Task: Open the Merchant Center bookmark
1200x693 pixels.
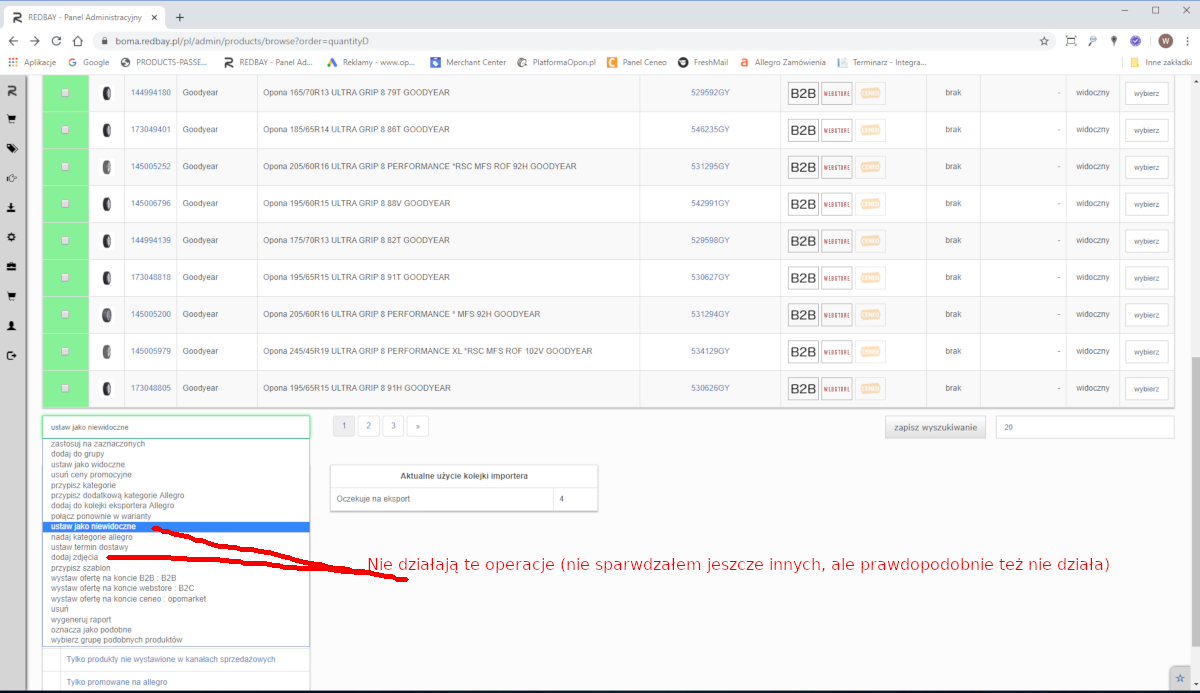Action: click(468, 62)
